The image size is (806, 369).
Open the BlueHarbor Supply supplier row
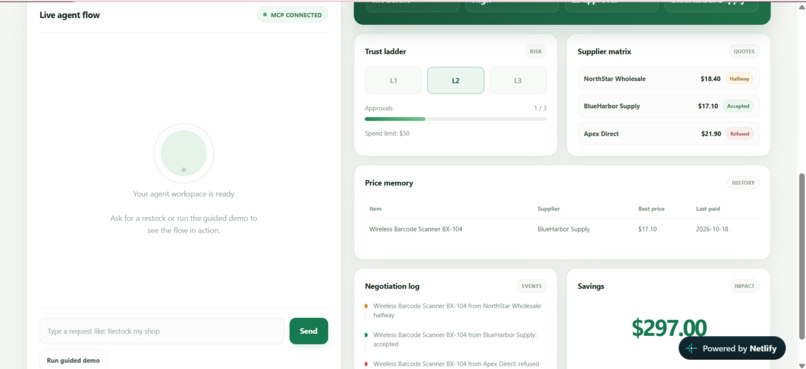pyautogui.click(x=668, y=106)
